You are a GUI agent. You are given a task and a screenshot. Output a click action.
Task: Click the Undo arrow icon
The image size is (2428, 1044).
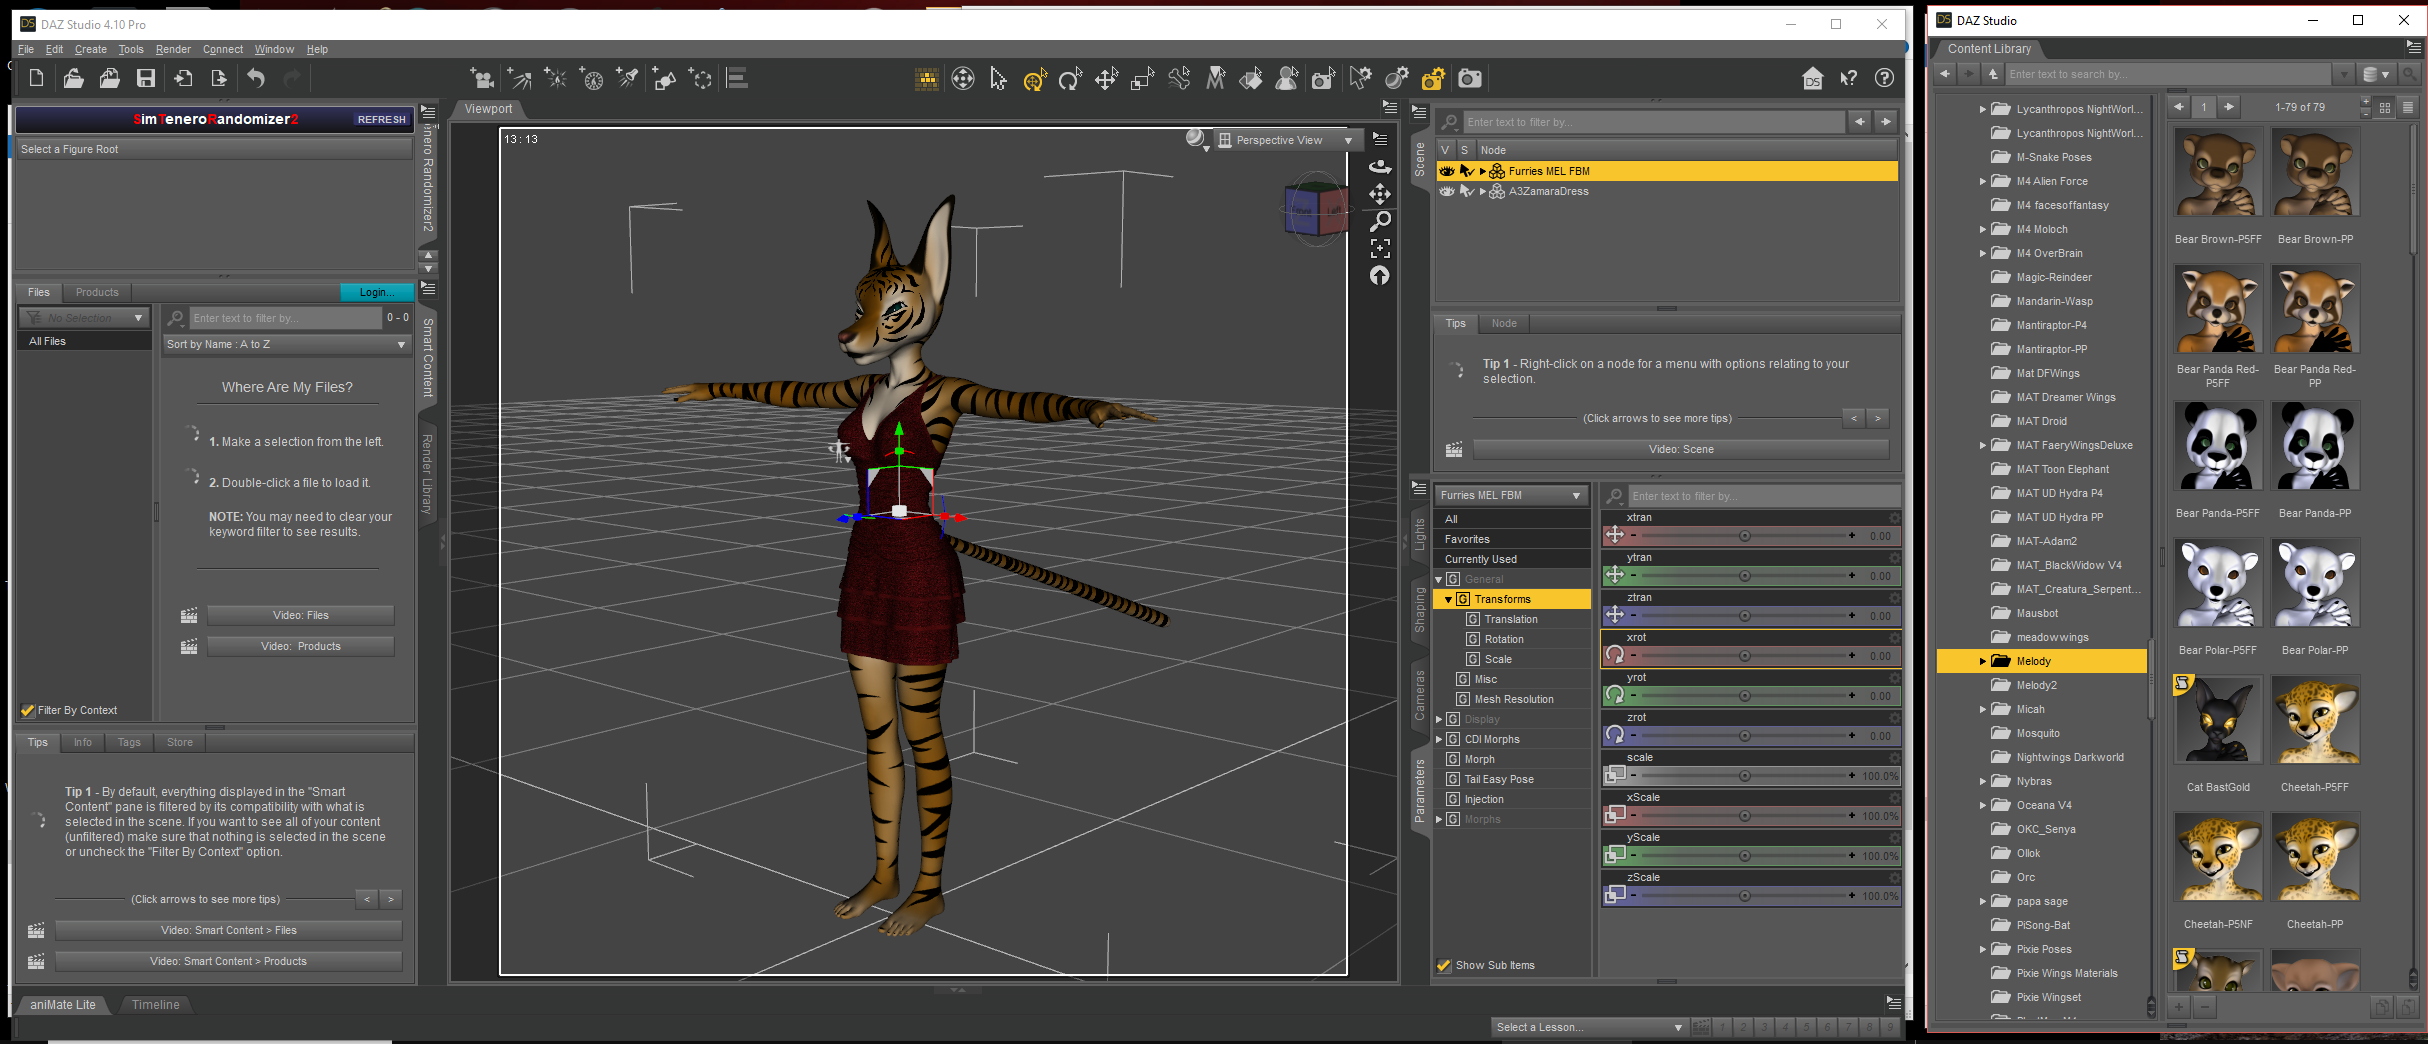click(x=256, y=79)
